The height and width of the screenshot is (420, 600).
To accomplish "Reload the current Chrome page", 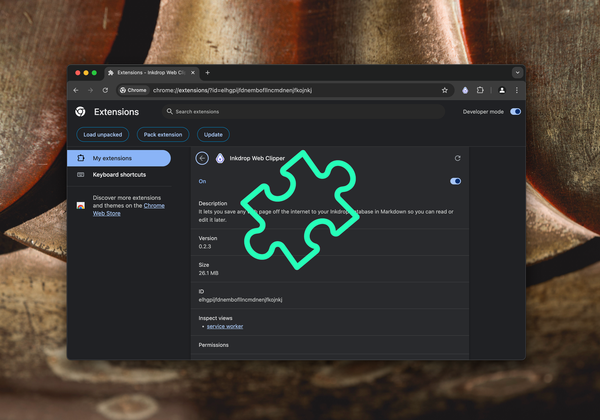I will click(105, 90).
